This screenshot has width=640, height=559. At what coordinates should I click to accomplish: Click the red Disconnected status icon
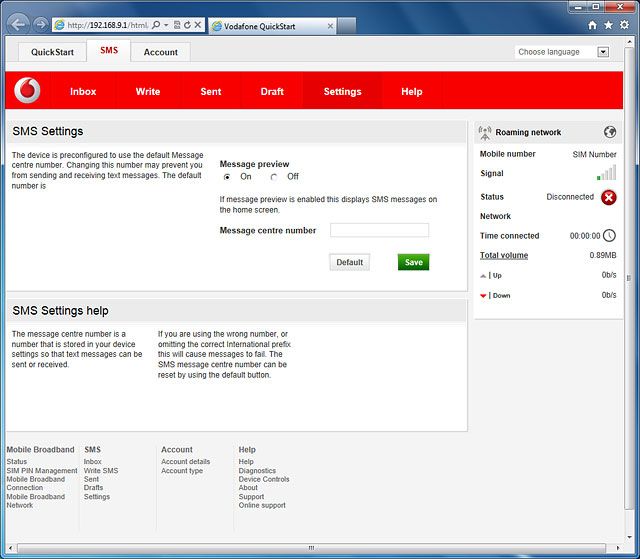[609, 197]
